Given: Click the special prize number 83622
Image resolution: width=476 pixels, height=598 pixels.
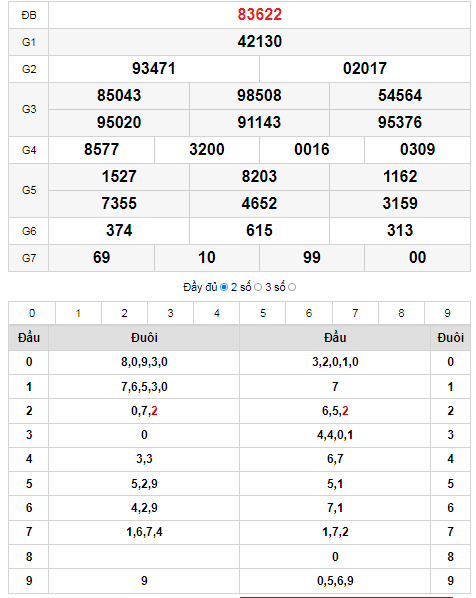Looking at the screenshot, I should (x=259, y=14).
